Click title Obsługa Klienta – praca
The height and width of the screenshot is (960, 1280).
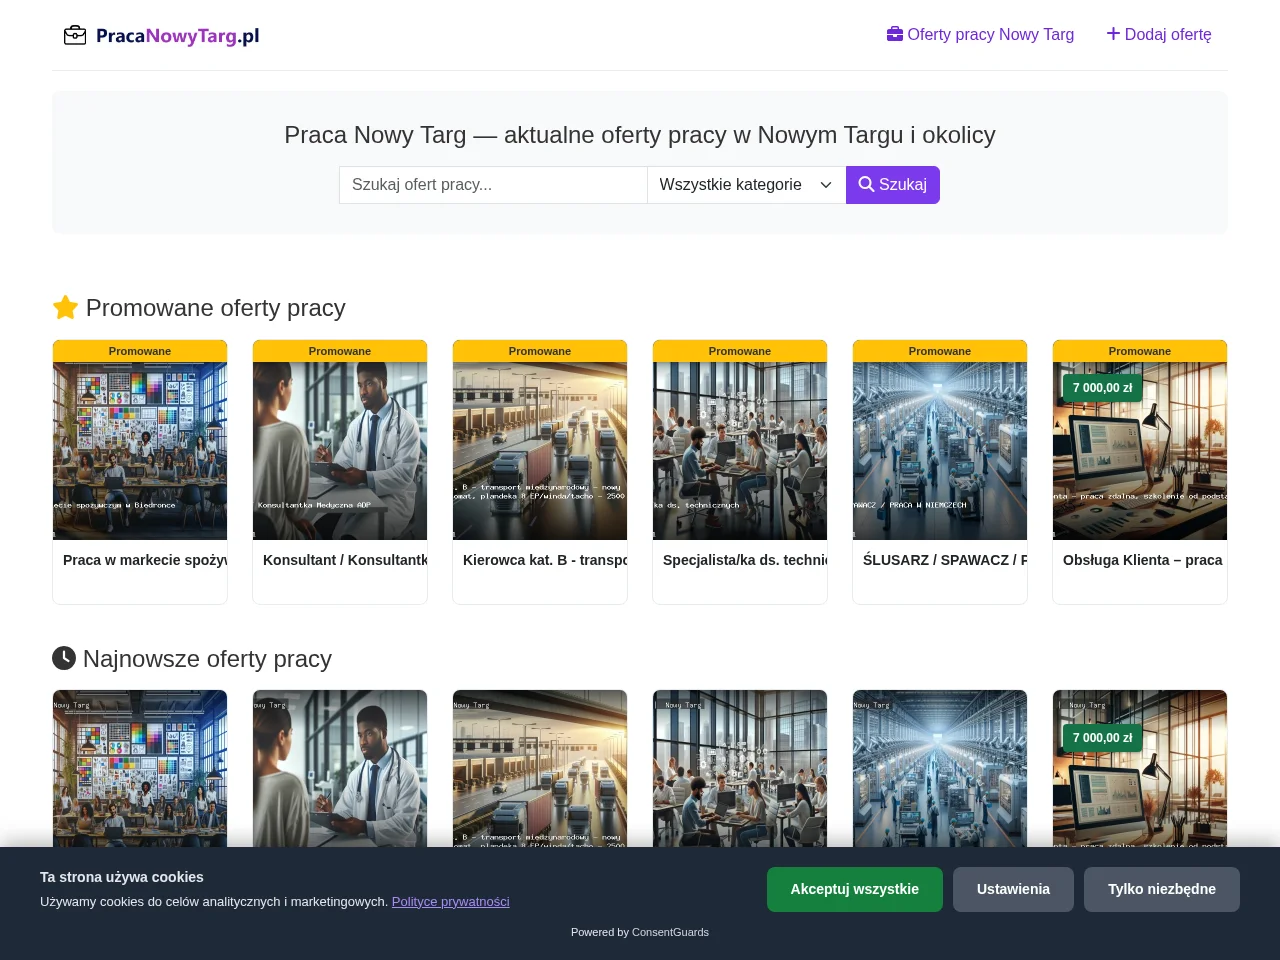point(1143,560)
